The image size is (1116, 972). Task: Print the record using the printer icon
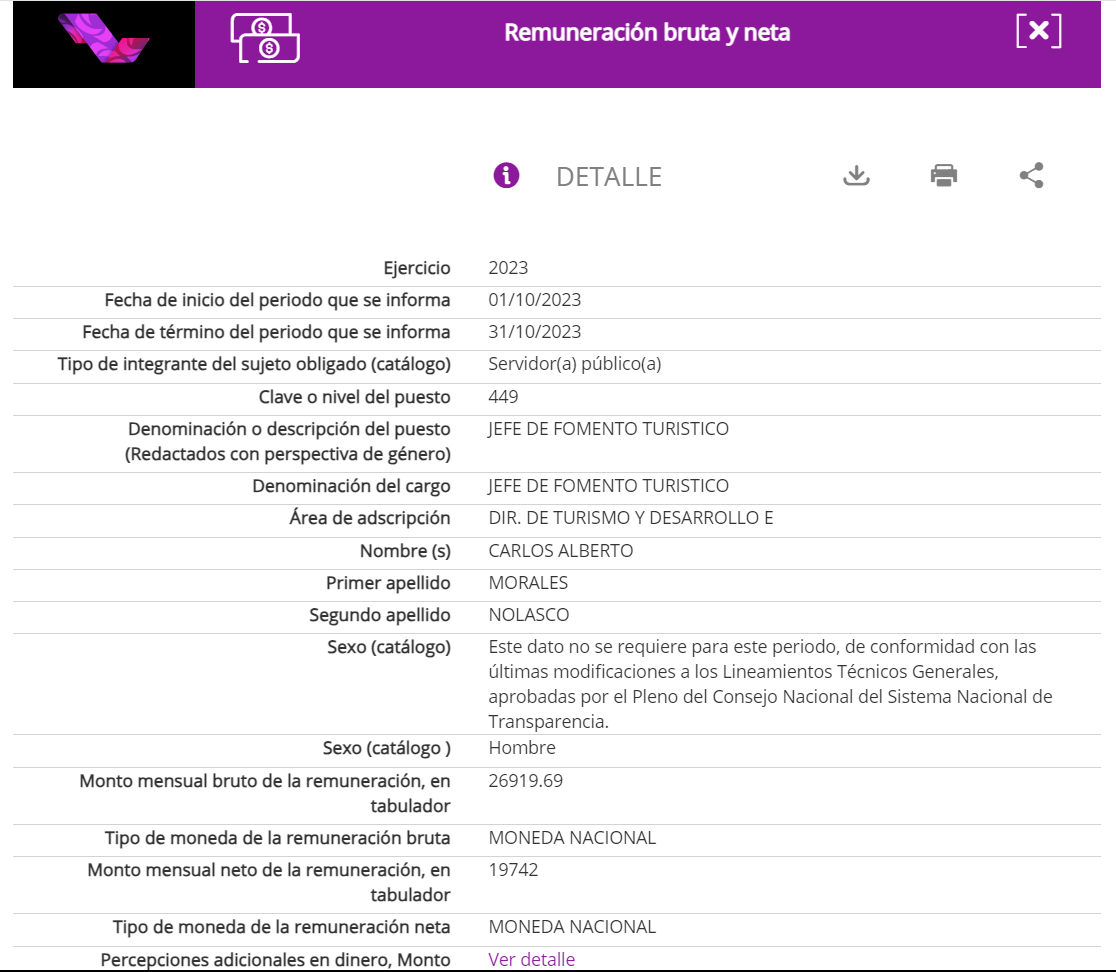coord(943,176)
